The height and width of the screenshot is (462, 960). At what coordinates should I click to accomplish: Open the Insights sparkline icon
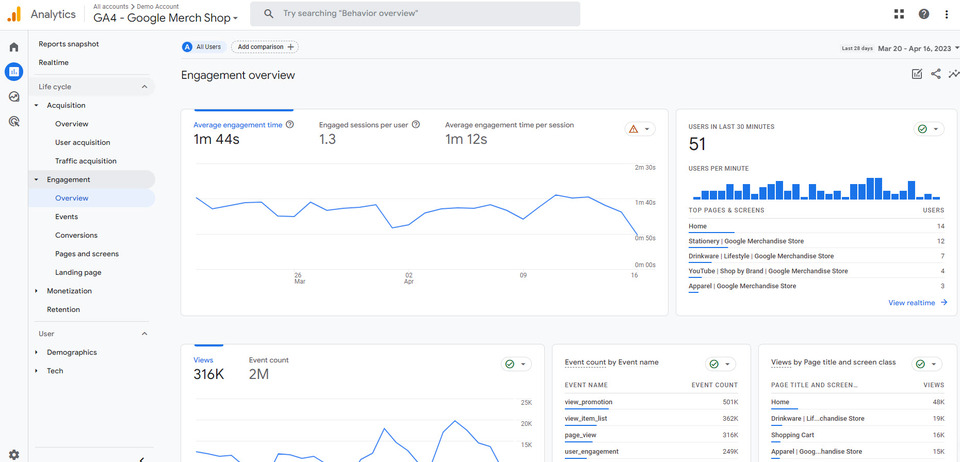tap(953, 74)
